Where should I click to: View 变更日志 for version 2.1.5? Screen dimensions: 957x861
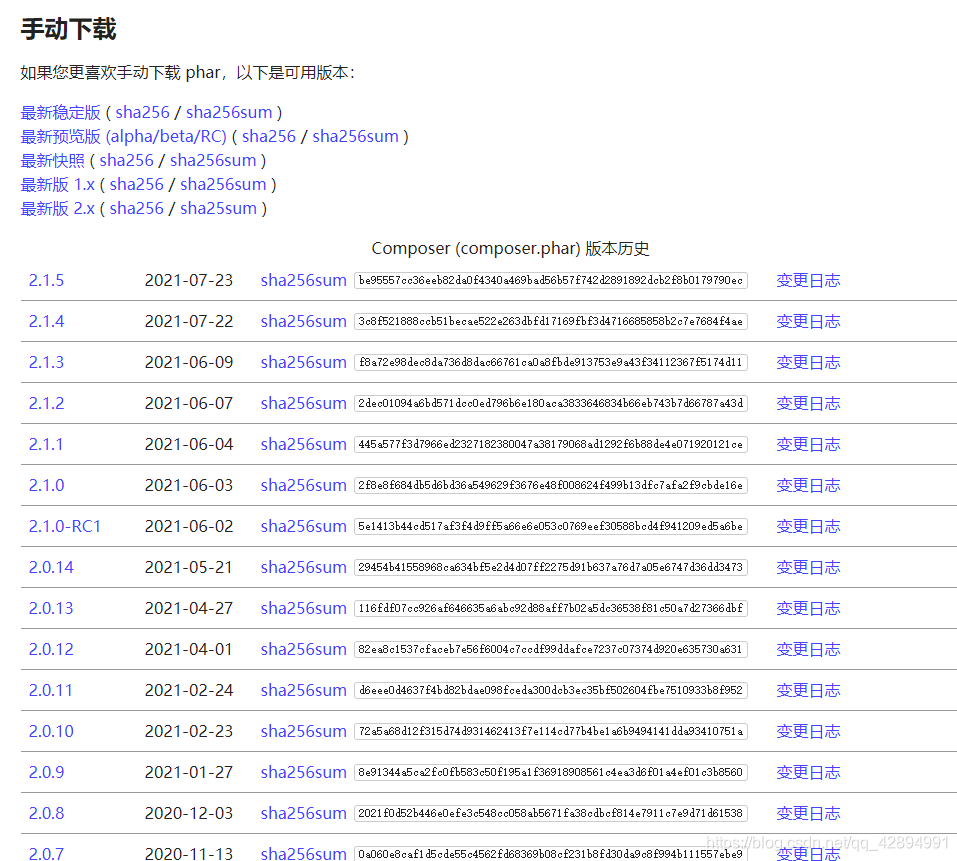[808, 281]
